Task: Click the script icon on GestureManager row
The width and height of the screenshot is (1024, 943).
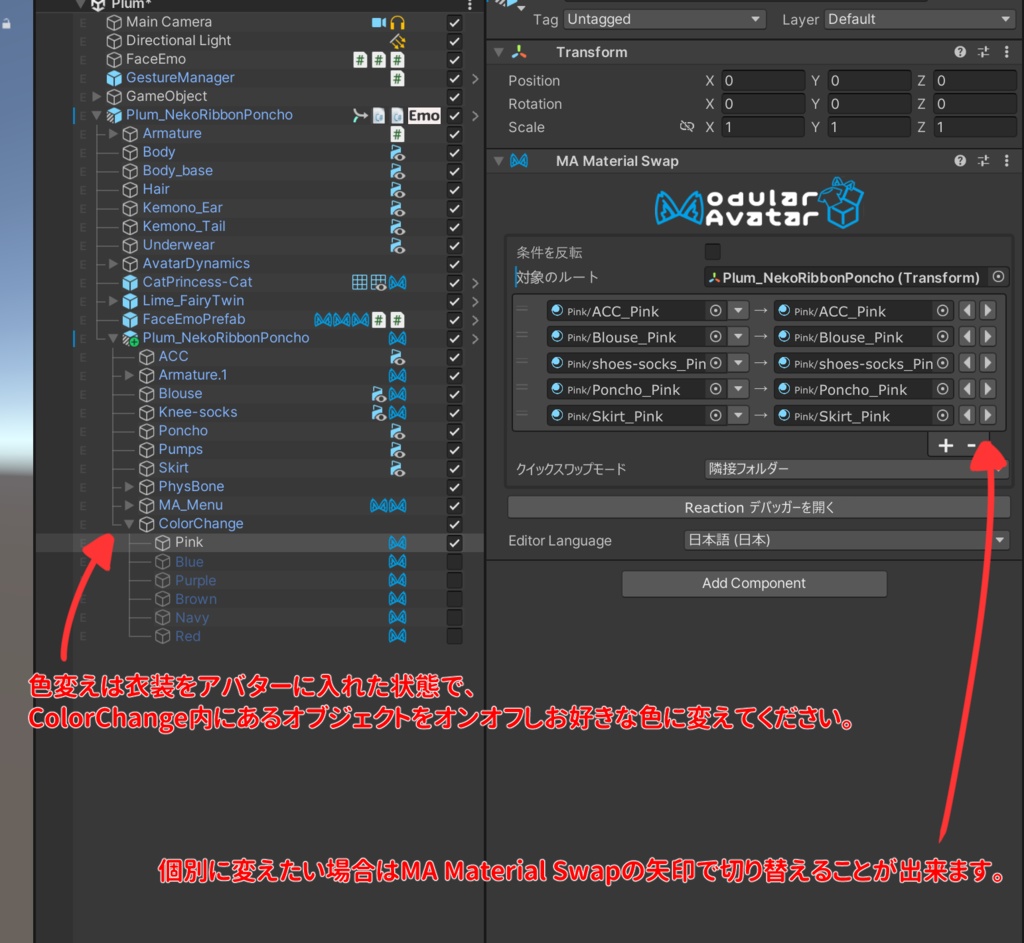Action: click(397, 78)
